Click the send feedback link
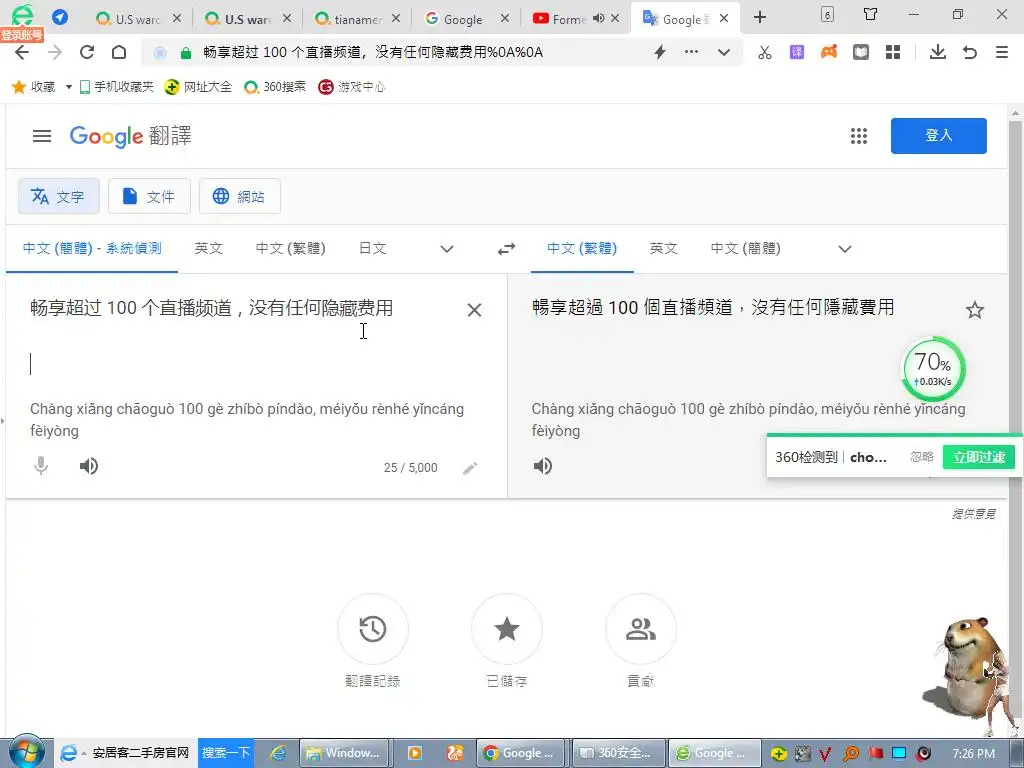Image resolution: width=1024 pixels, height=768 pixels. coord(973,514)
